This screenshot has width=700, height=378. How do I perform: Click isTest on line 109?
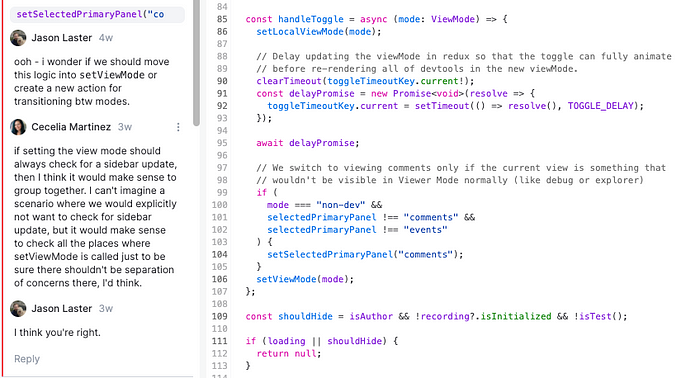tap(595, 316)
